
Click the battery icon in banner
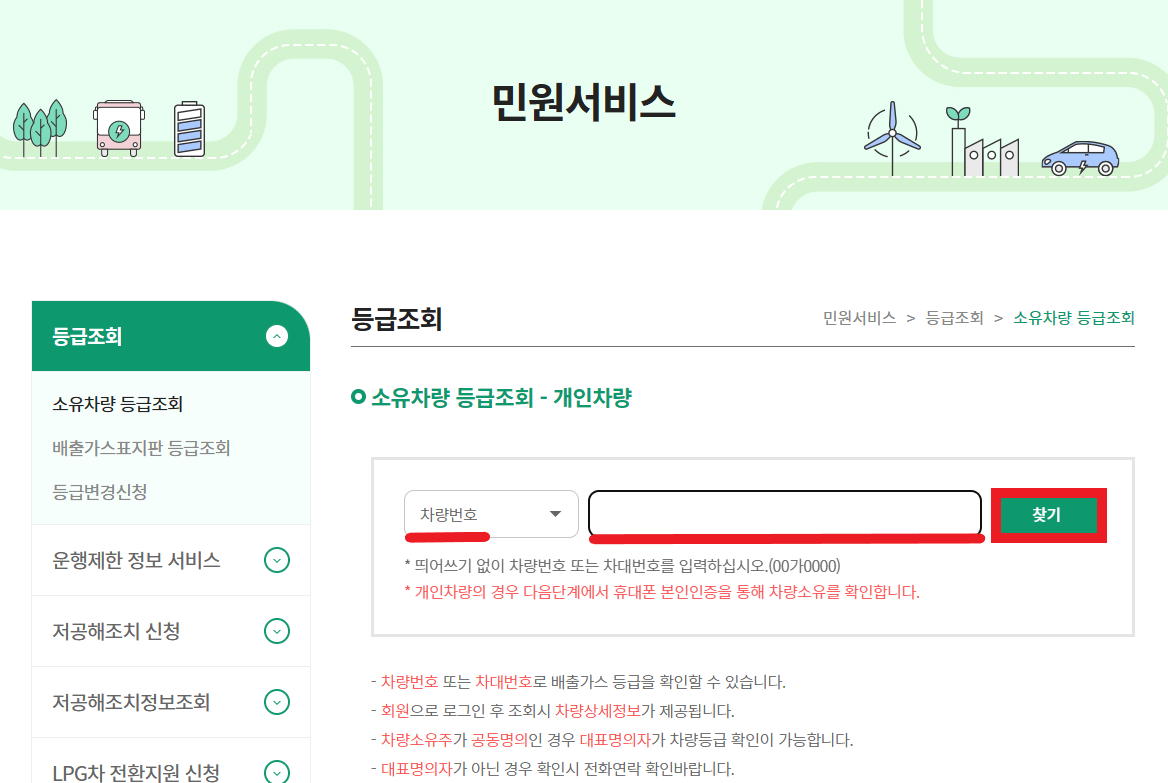click(x=189, y=130)
